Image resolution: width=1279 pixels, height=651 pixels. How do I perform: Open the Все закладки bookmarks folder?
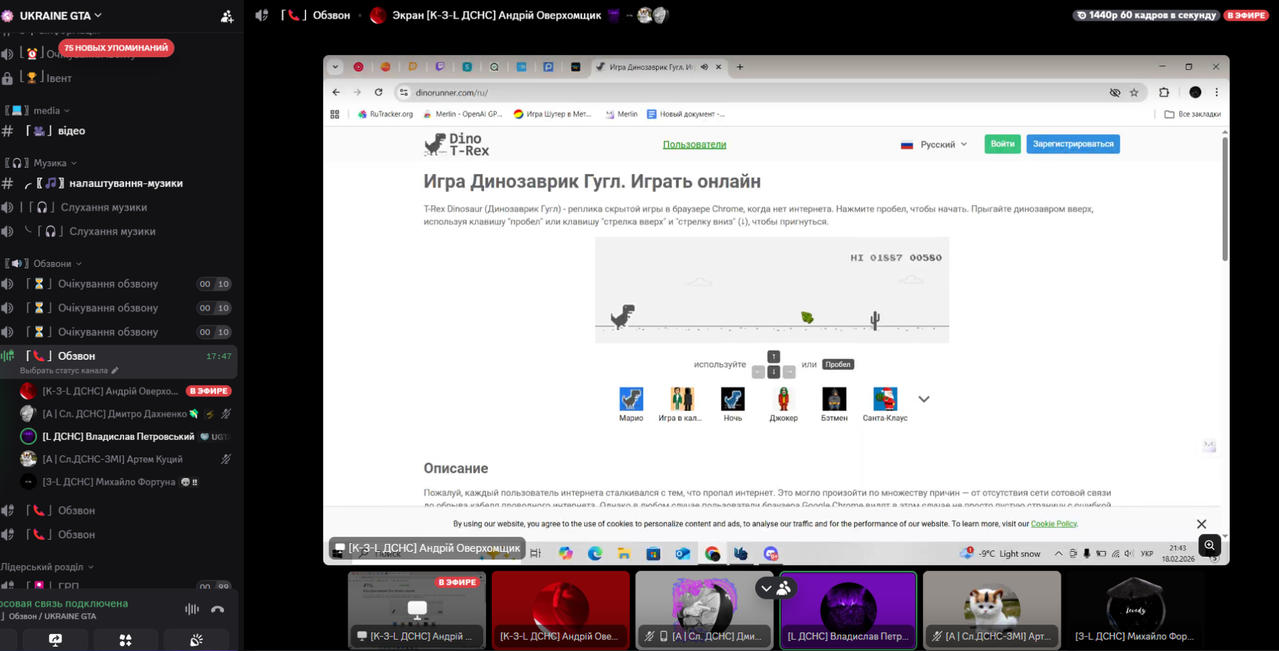point(1193,115)
